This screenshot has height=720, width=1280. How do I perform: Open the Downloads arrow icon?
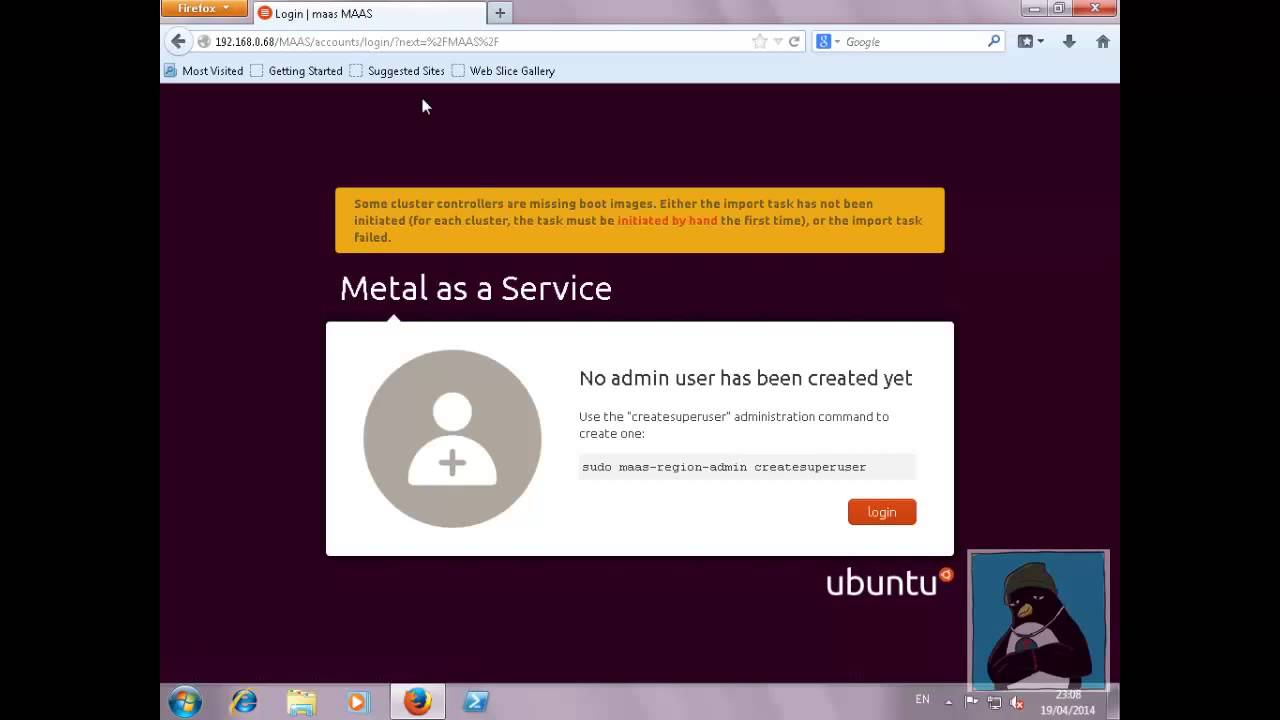(1069, 42)
